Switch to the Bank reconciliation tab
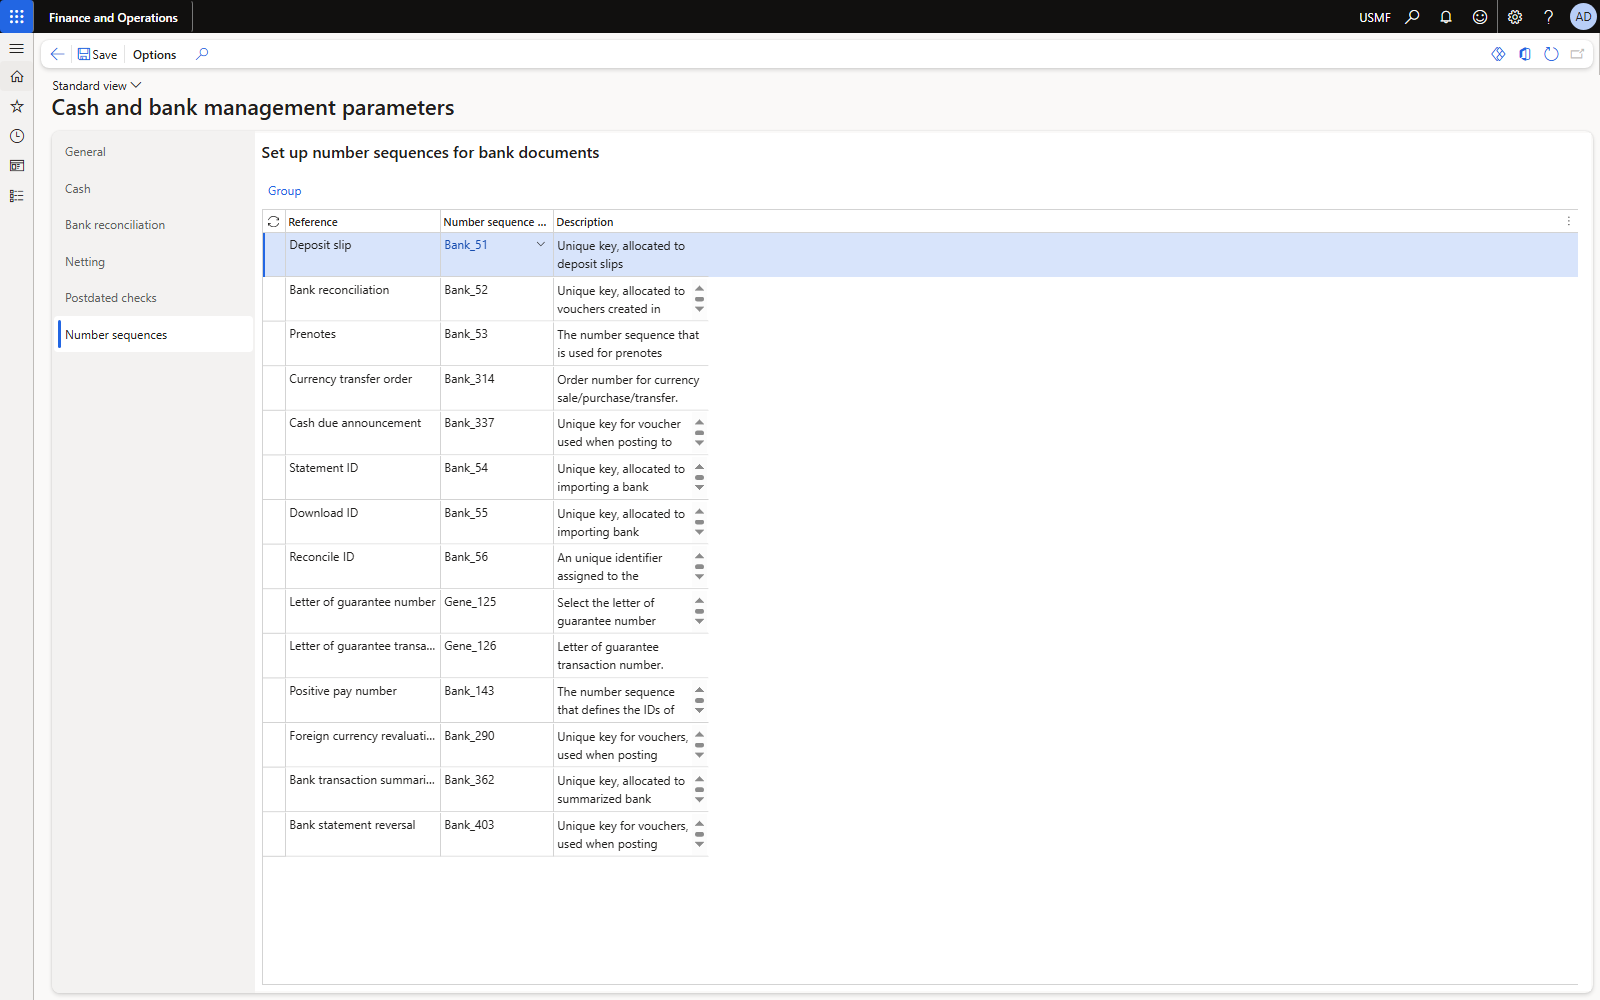Image resolution: width=1600 pixels, height=1000 pixels. click(115, 225)
